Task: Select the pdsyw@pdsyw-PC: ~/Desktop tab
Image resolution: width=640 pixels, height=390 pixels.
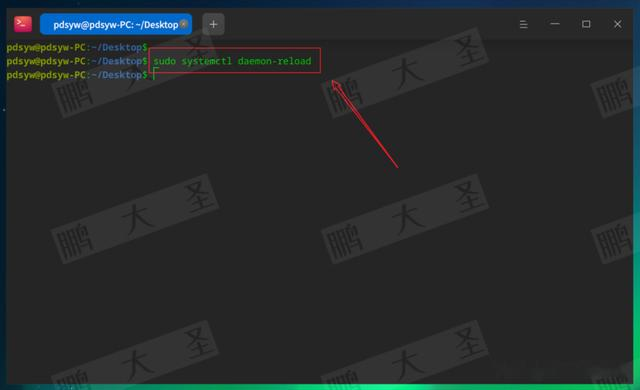Action: (x=116, y=24)
